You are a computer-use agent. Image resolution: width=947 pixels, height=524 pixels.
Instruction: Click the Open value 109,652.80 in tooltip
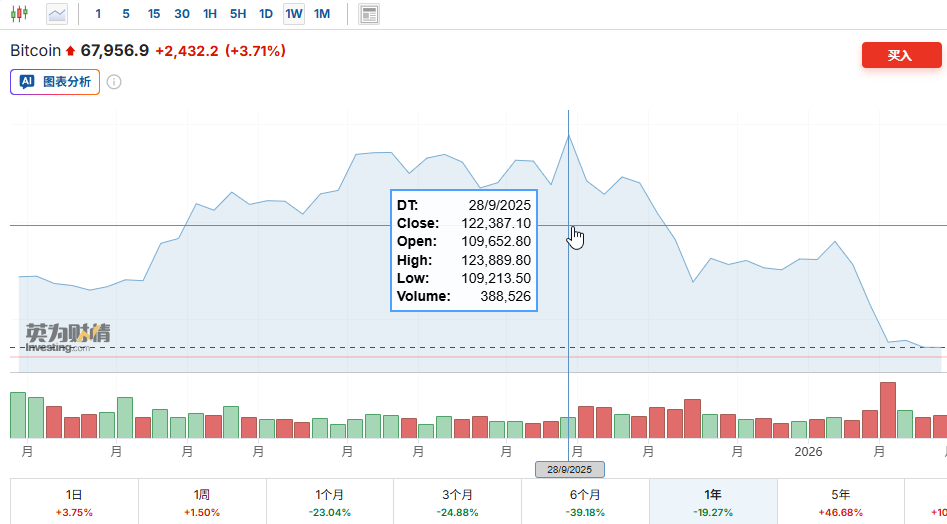tap(496, 241)
